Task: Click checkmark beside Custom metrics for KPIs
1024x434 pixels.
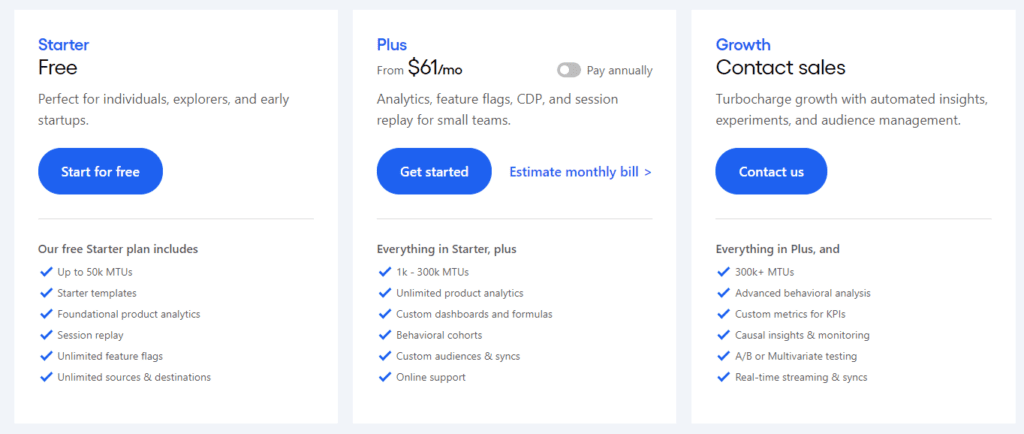Action: (724, 314)
